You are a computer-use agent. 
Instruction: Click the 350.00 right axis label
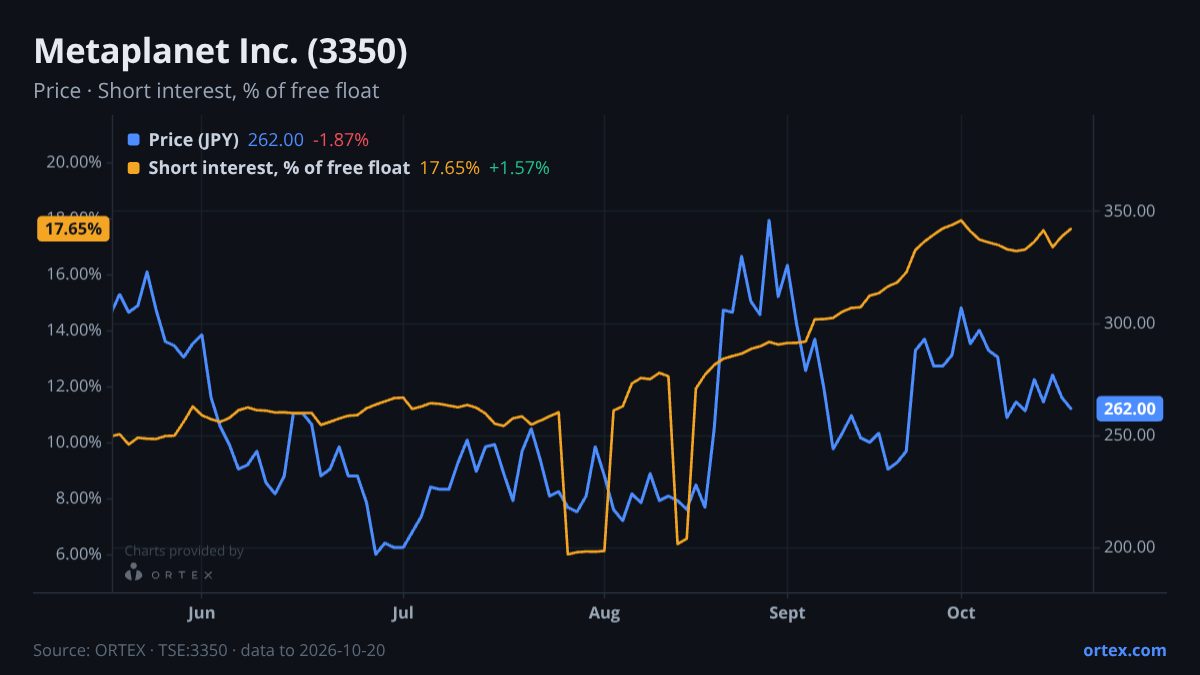click(1130, 211)
